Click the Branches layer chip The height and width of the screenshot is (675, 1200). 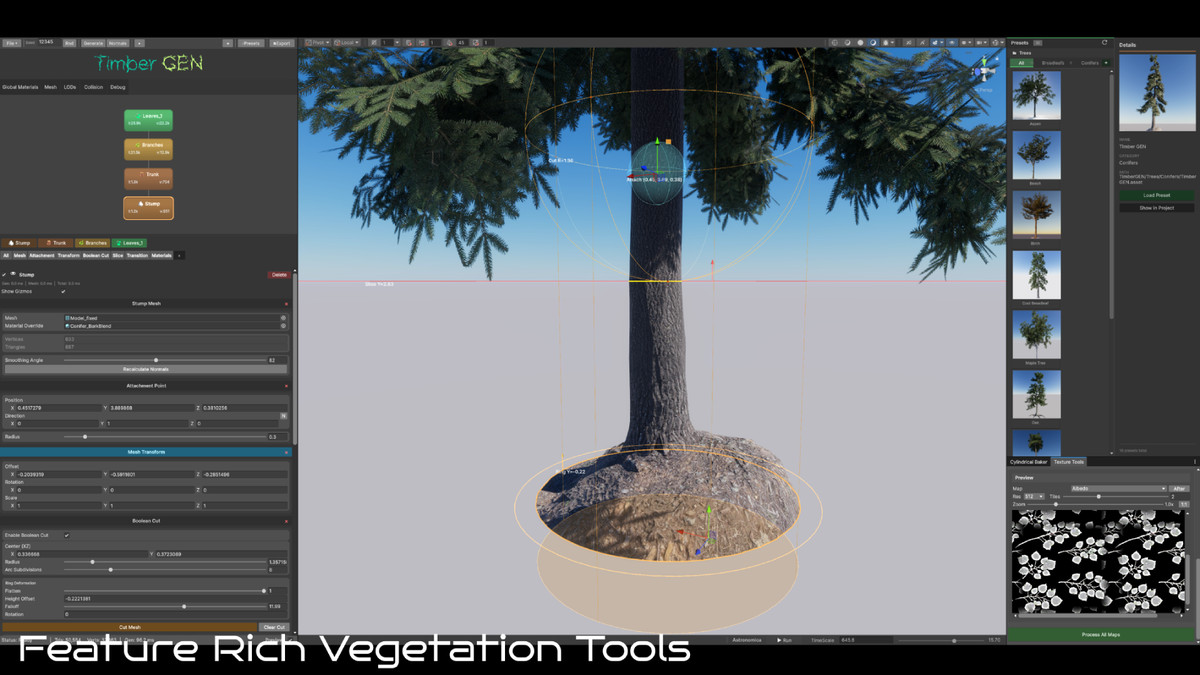coord(93,243)
